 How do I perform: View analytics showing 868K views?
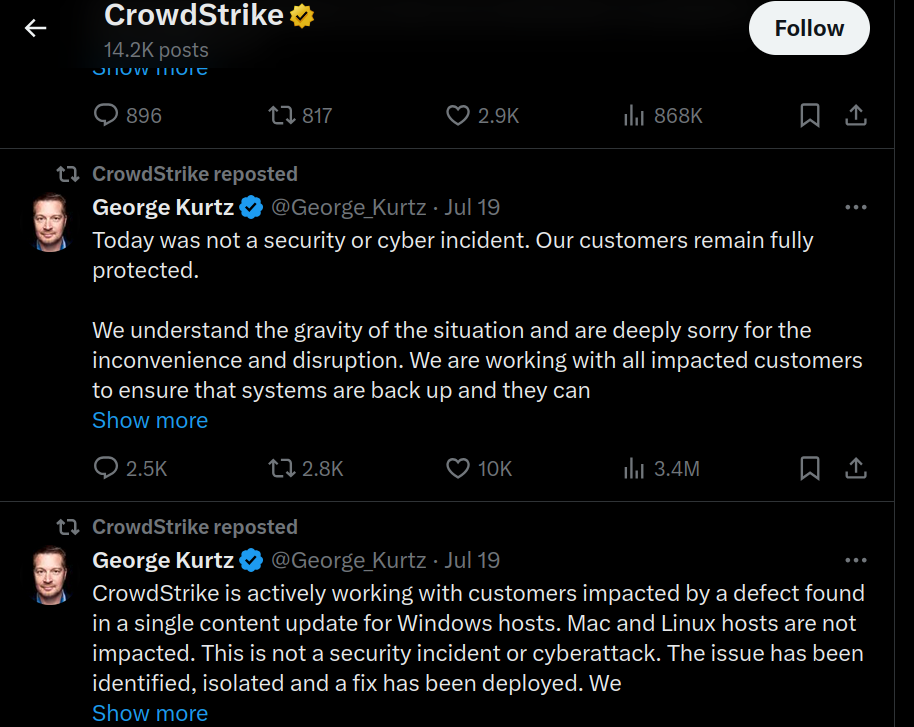click(663, 115)
